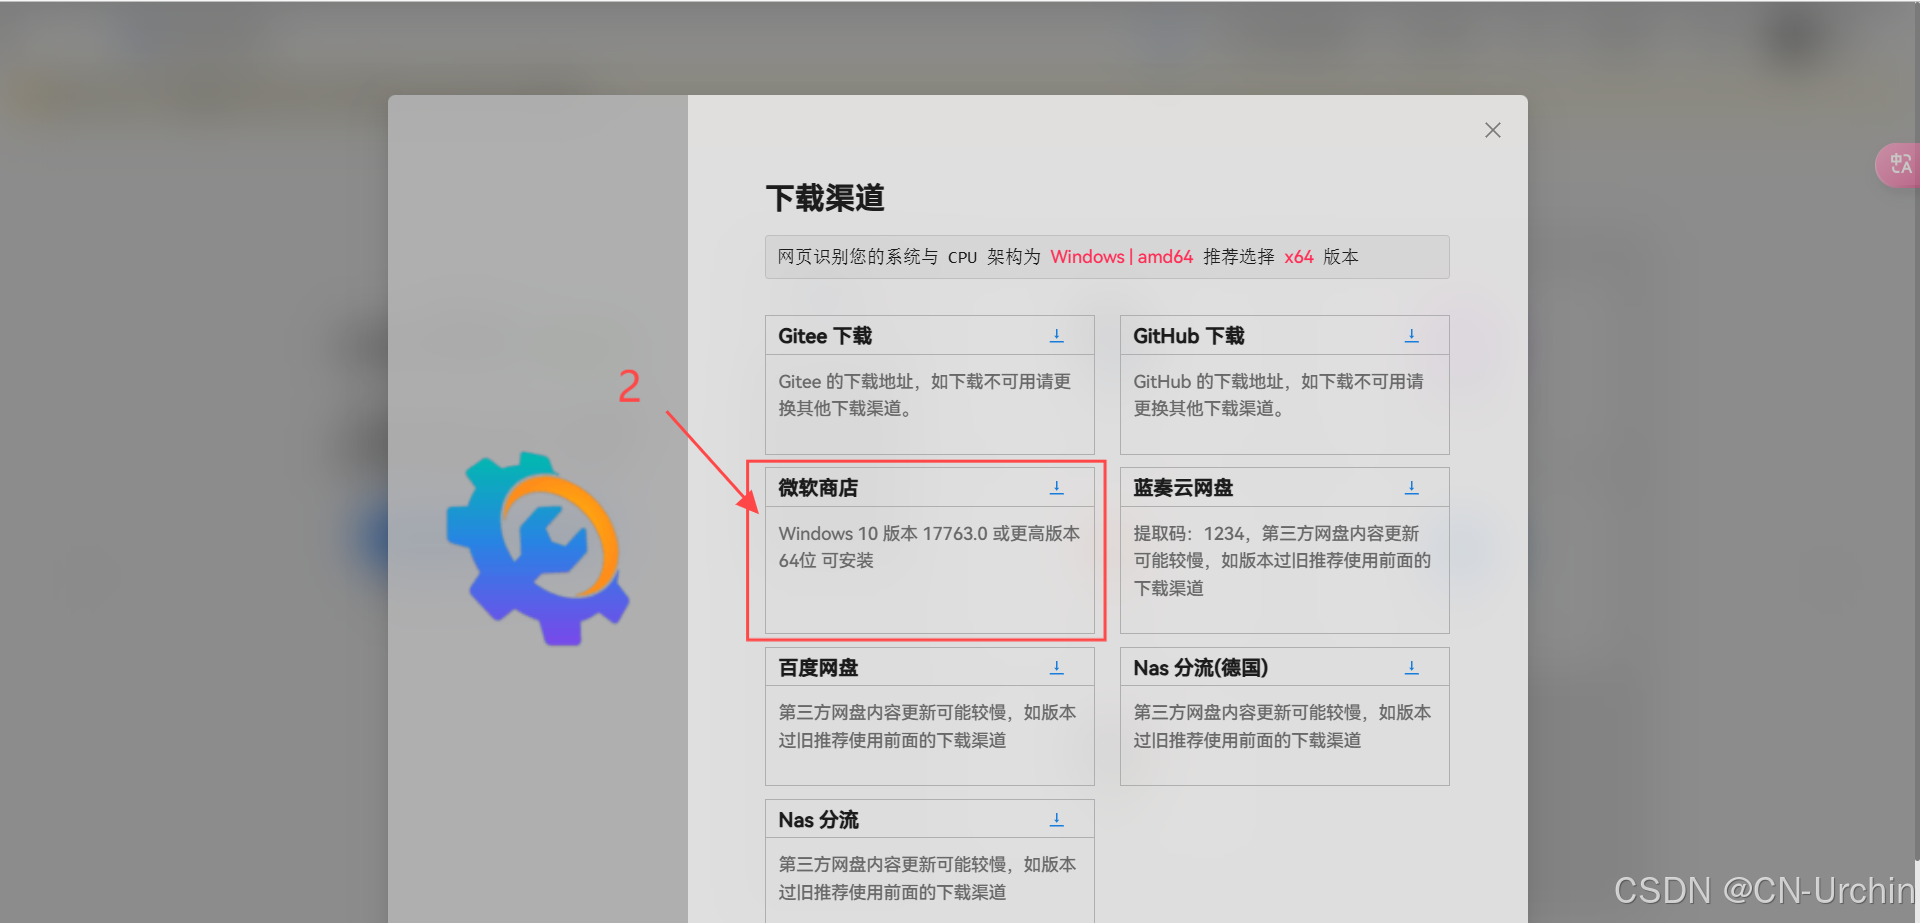Close the 下载渠道 dialog
The height and width of the screenshot is (923, 1920).
click(x=1492, y=130)
